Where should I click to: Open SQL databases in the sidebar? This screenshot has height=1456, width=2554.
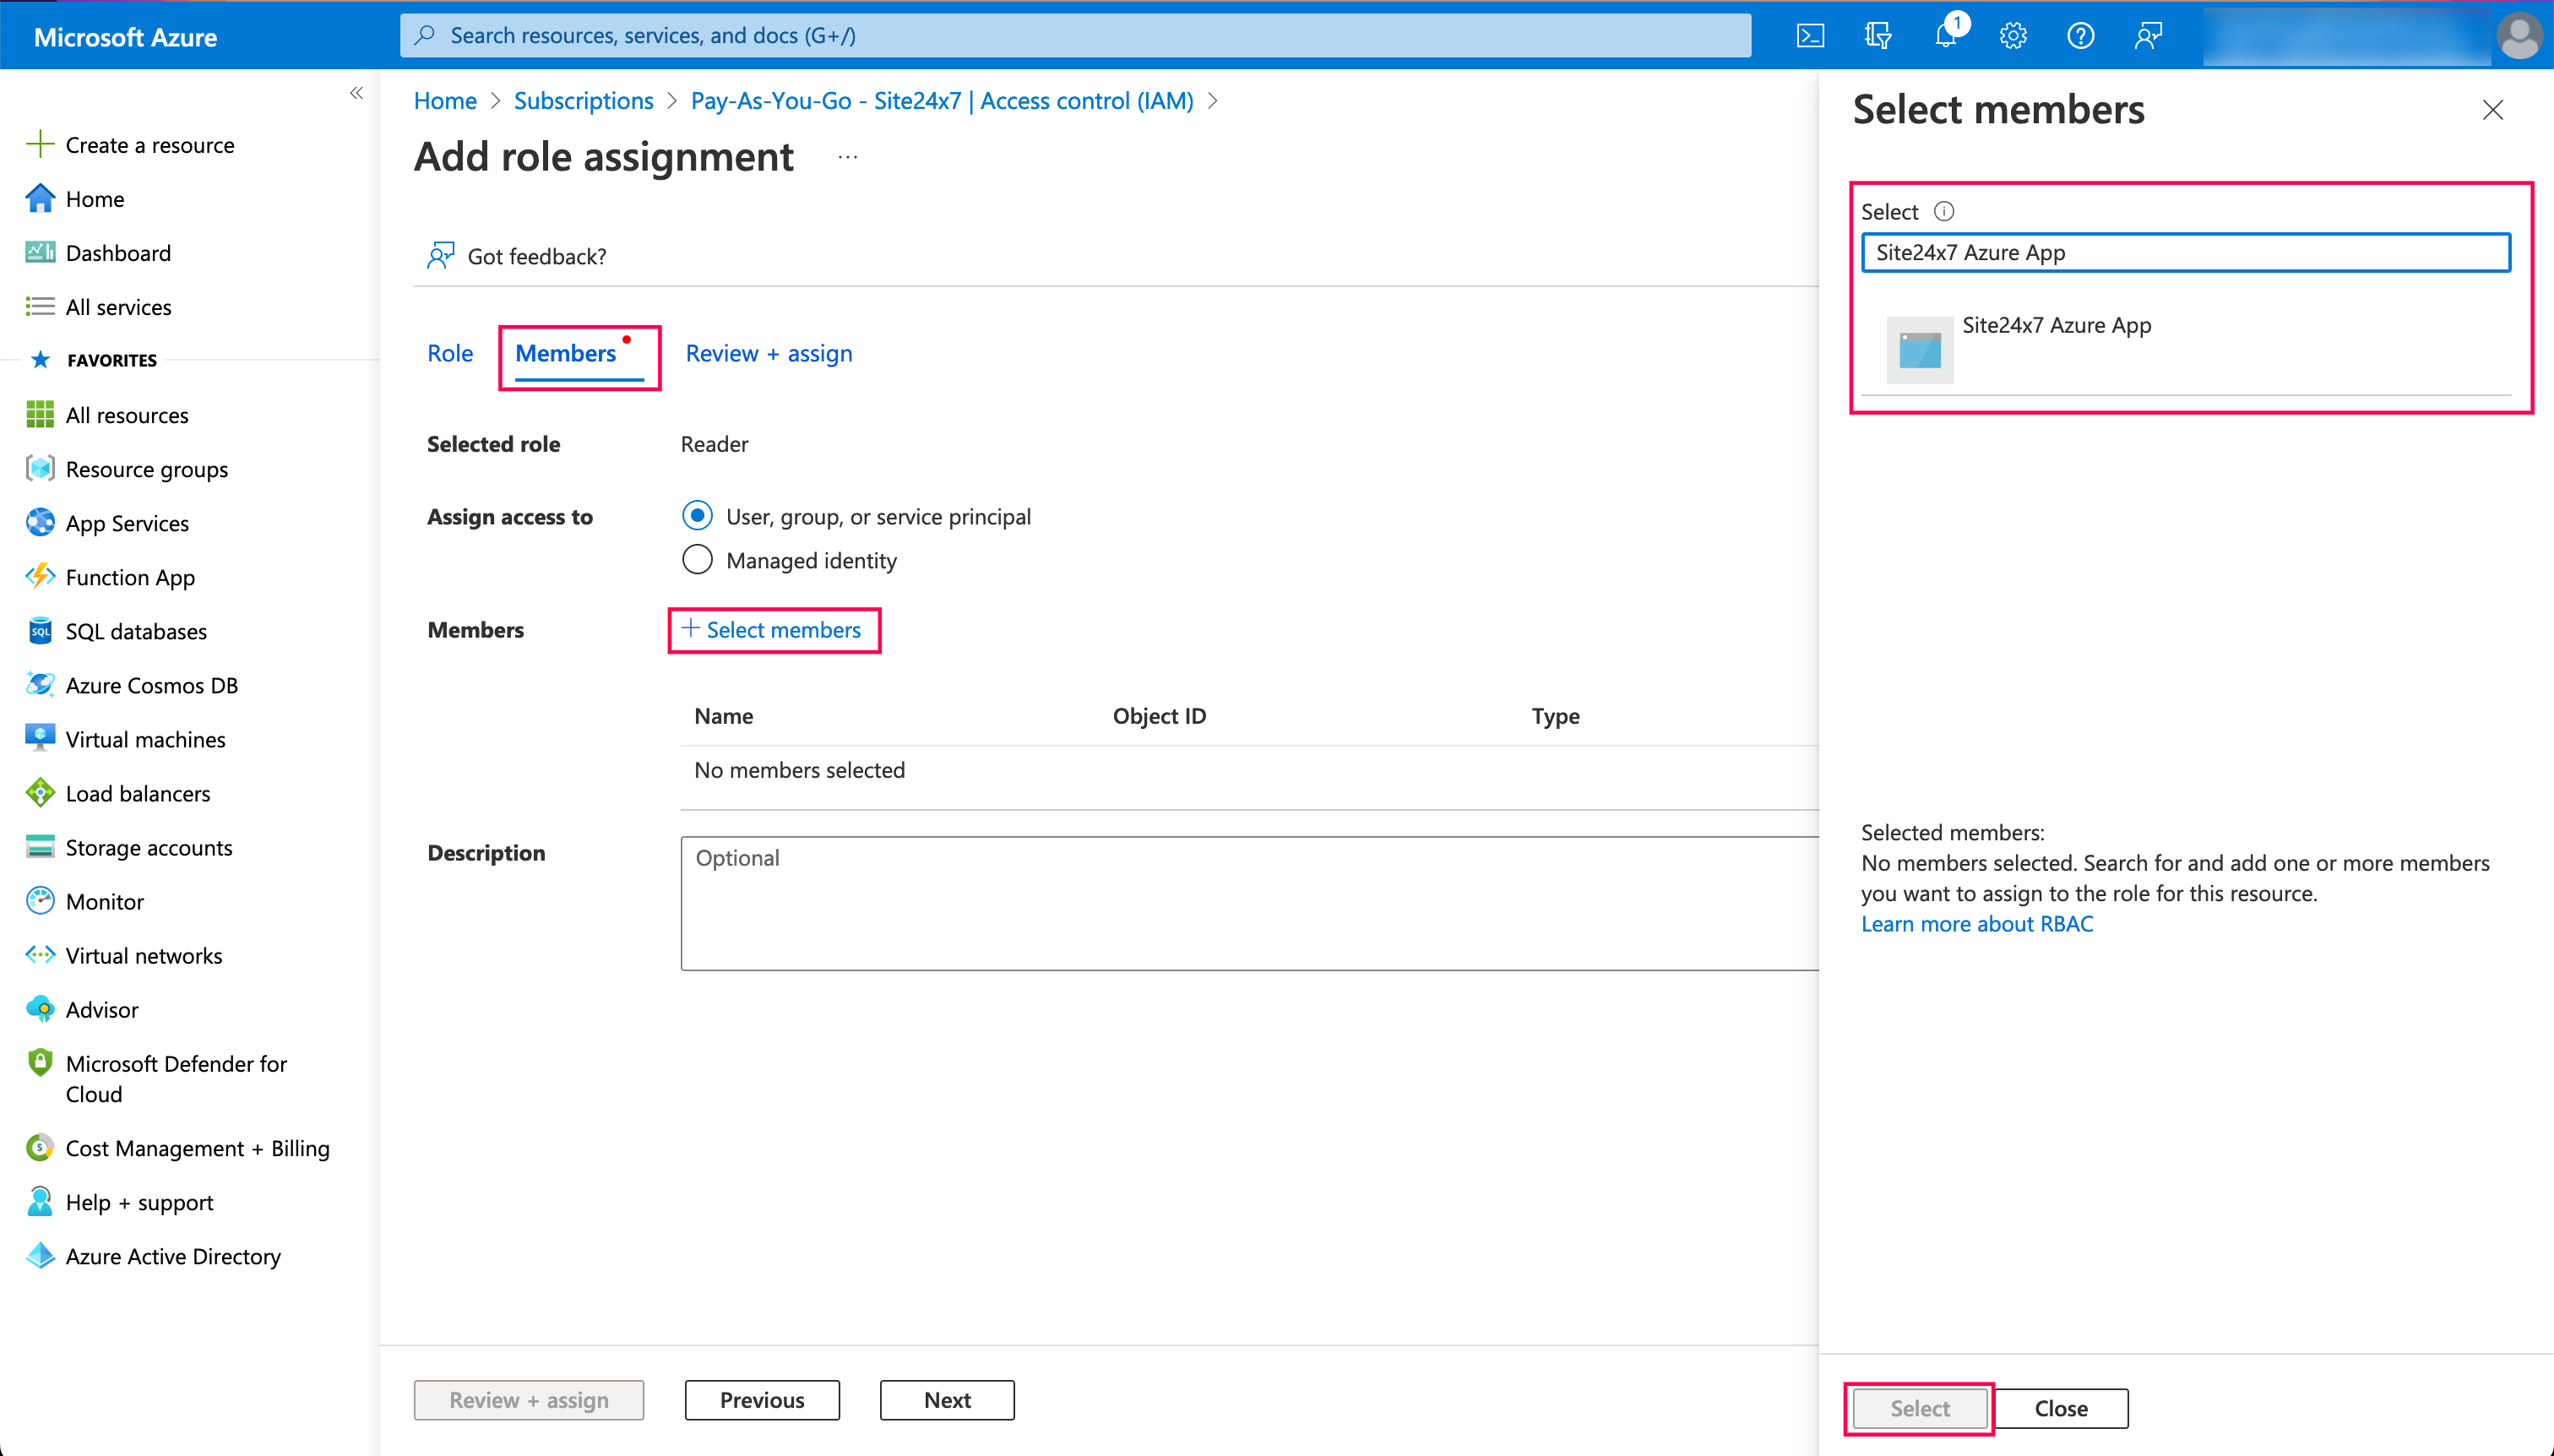tap(134, 631)
